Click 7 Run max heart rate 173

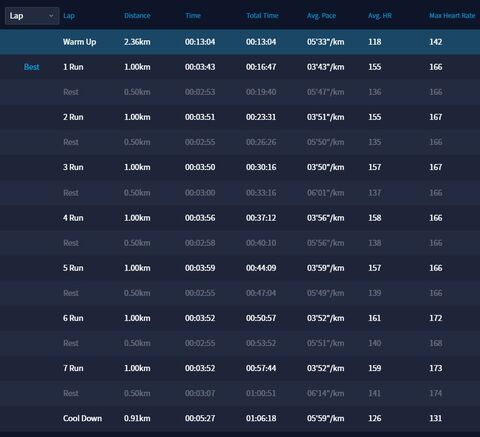(436, 368)
